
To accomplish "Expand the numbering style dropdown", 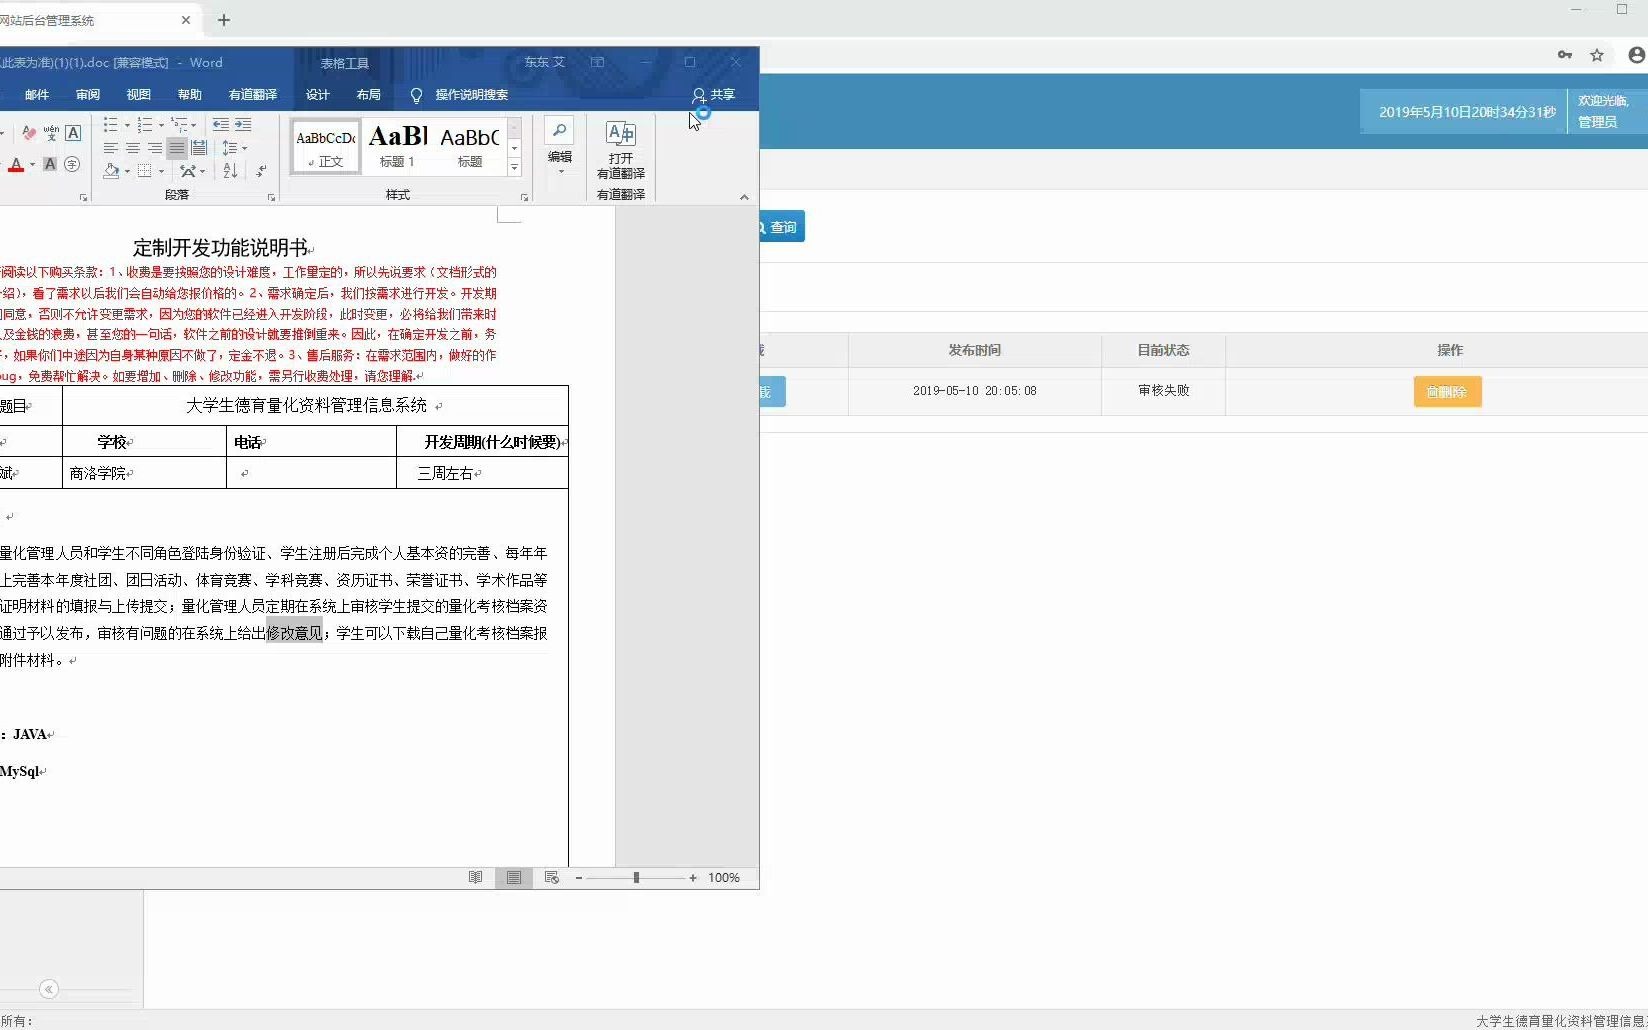I will pyautogui.click(x=160, y=125).
